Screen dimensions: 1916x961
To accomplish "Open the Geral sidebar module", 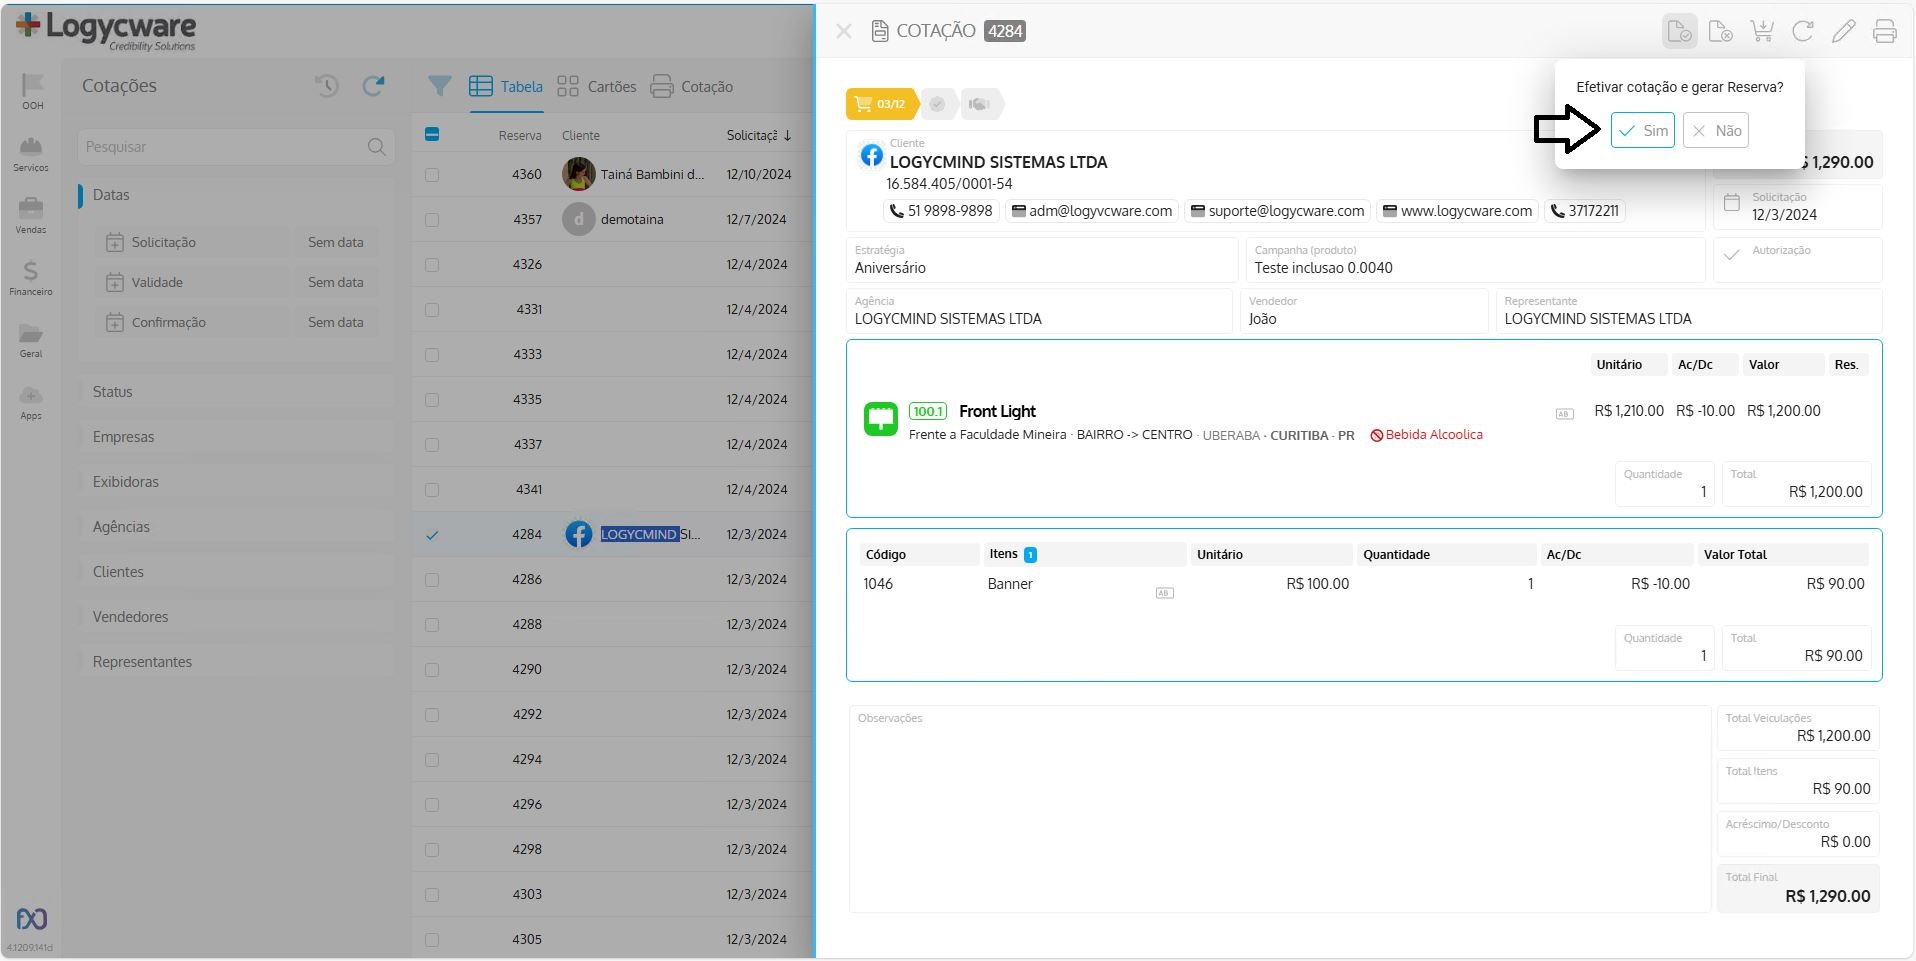I will [31, 340].
